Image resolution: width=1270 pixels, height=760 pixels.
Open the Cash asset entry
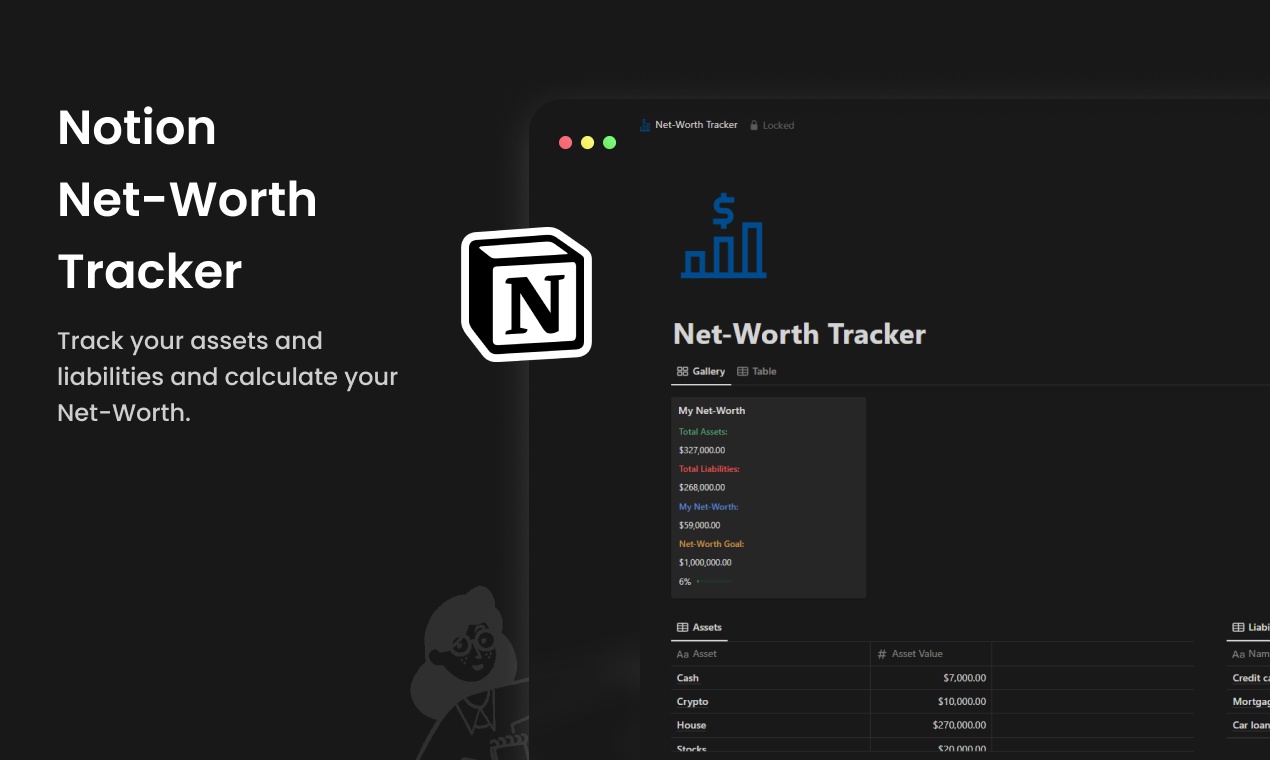coord(687,677)
